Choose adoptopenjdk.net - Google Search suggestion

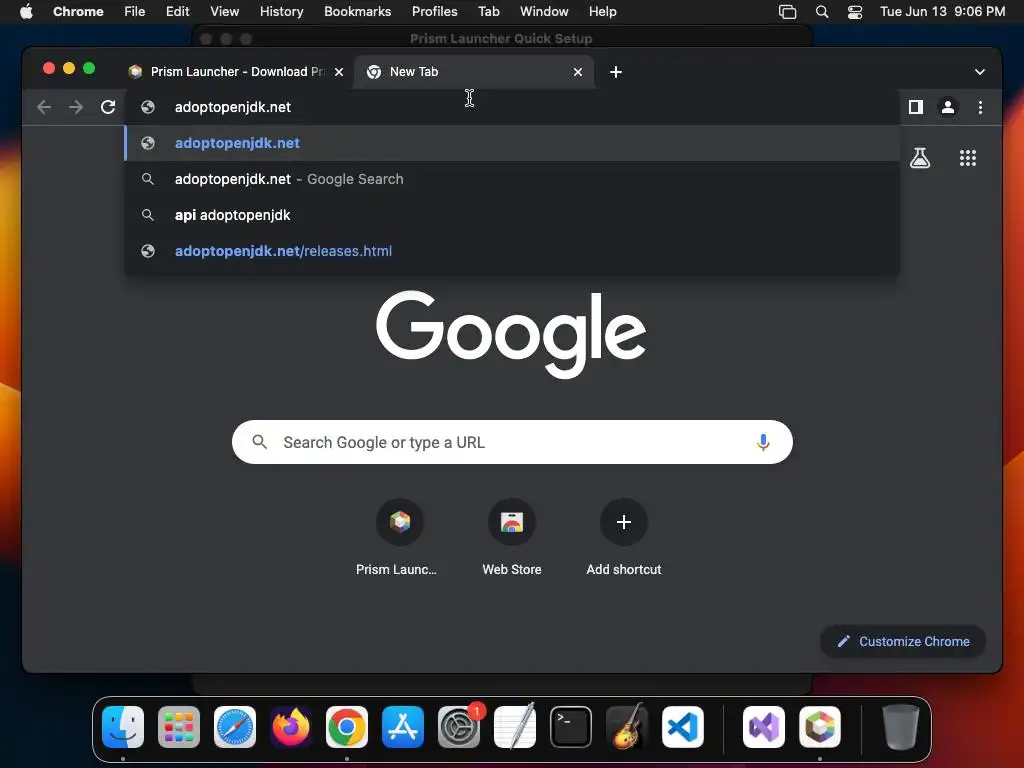tap(512, 179)
